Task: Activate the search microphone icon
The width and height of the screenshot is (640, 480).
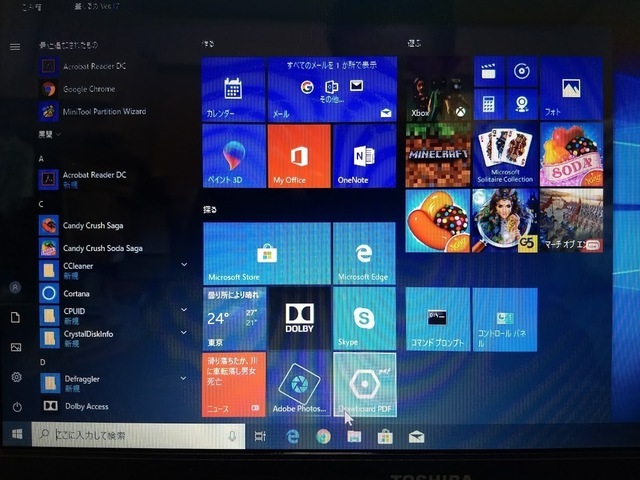Action: (232, 436)
